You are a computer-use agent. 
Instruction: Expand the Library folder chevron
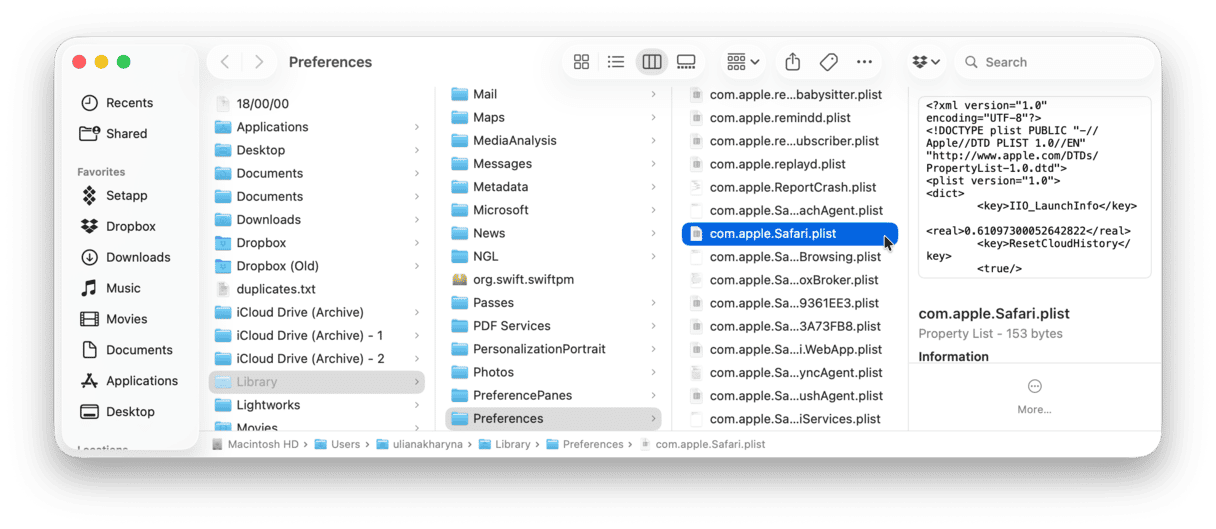tap(417, 382)
